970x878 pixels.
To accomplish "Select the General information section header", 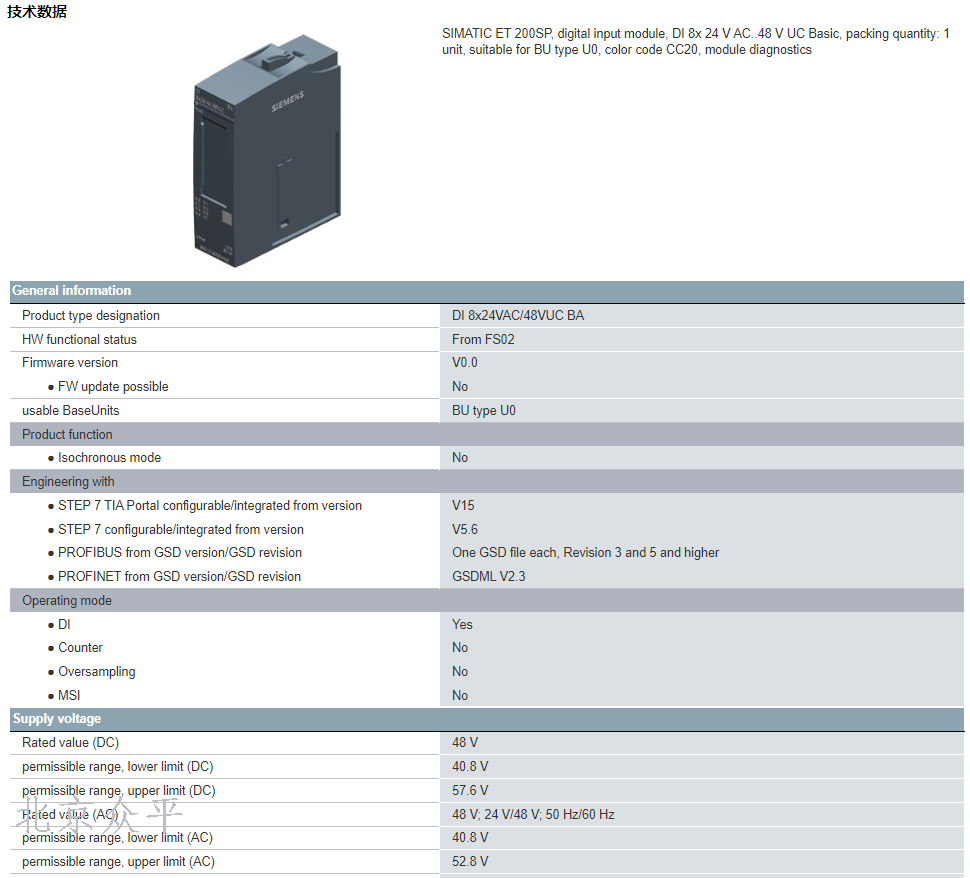I will coord(72,291).
